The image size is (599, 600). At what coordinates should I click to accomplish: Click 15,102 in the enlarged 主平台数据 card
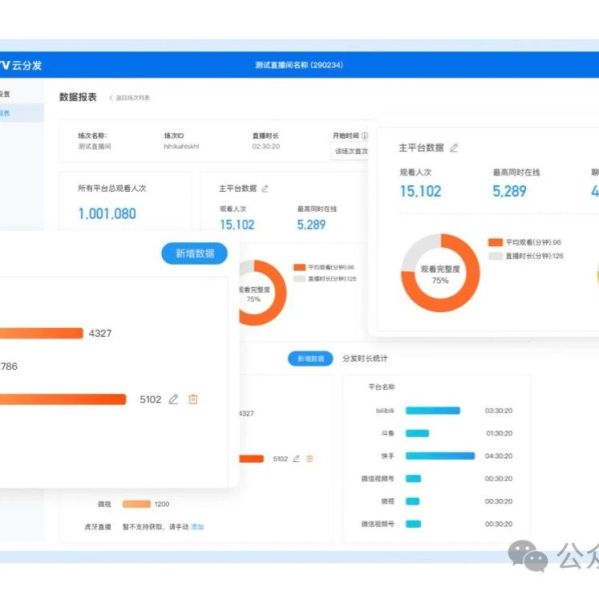point(421,191)
